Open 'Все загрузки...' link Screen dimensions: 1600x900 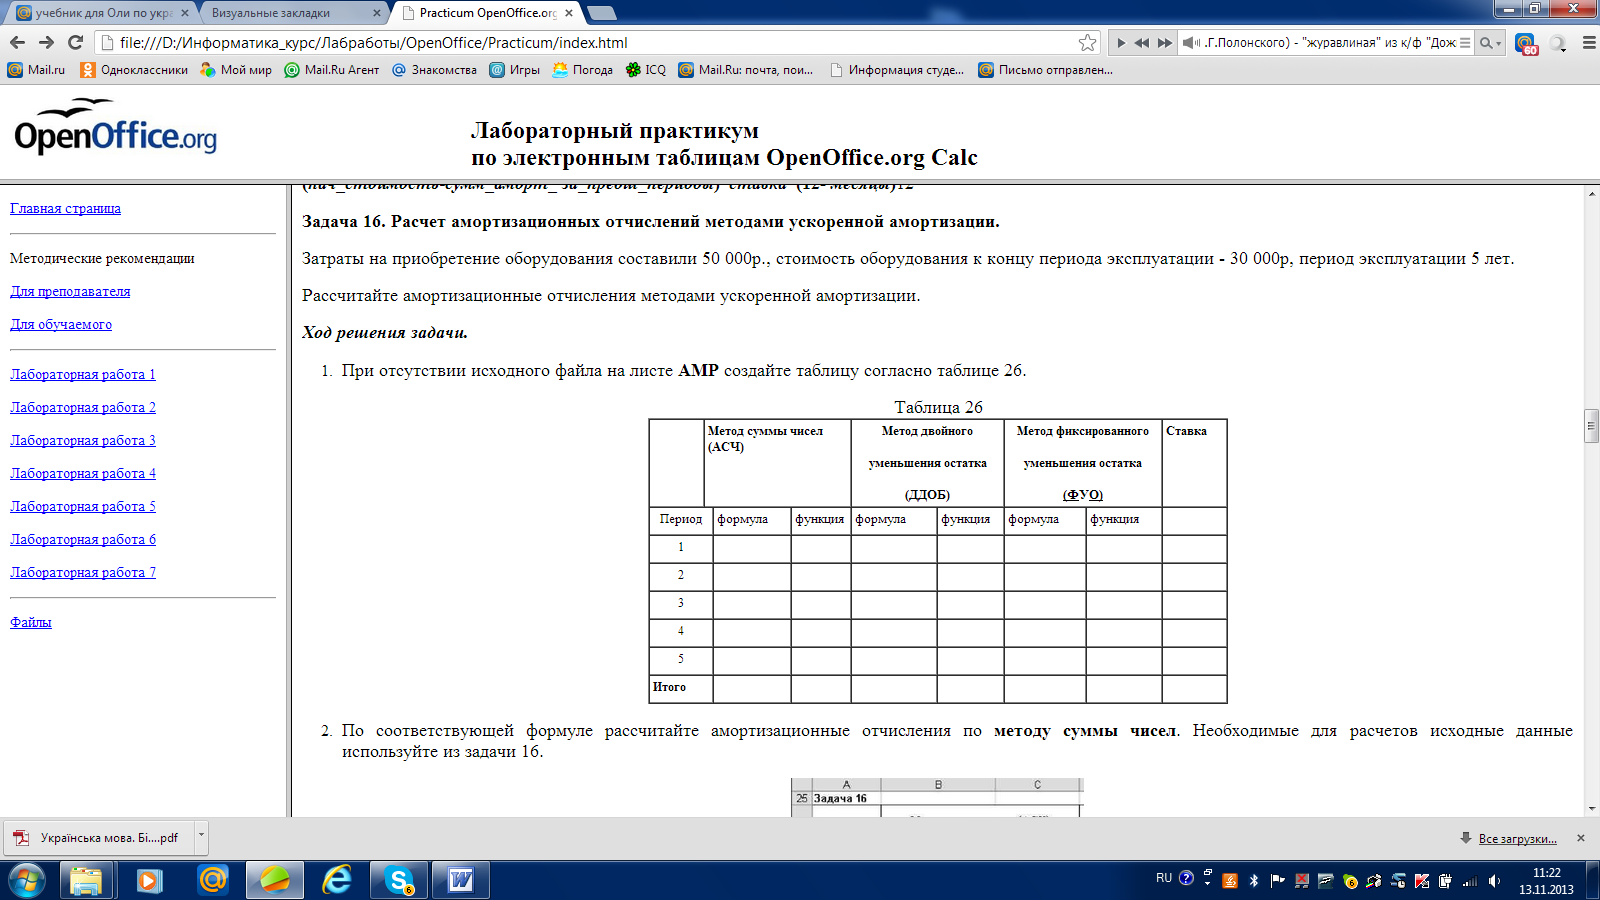pyautogui.click(x=1517, y=838)
